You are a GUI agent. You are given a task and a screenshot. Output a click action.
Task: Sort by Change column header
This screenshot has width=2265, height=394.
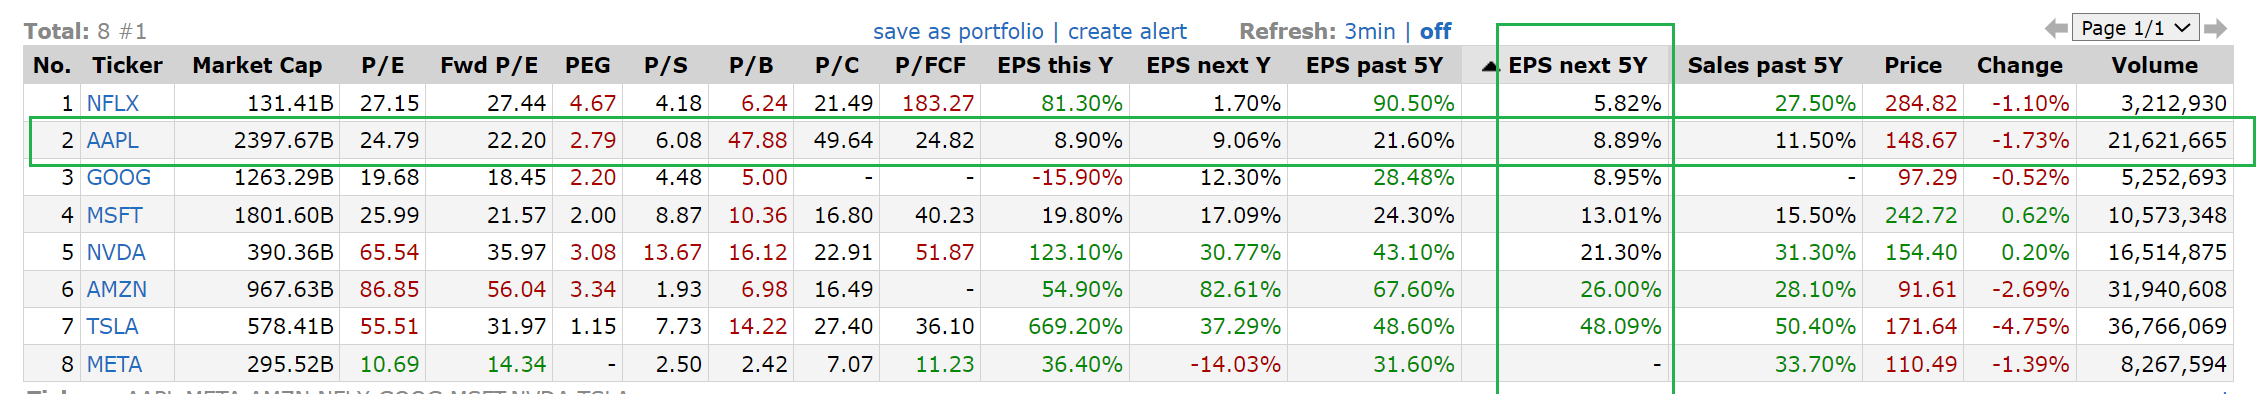2019,66
